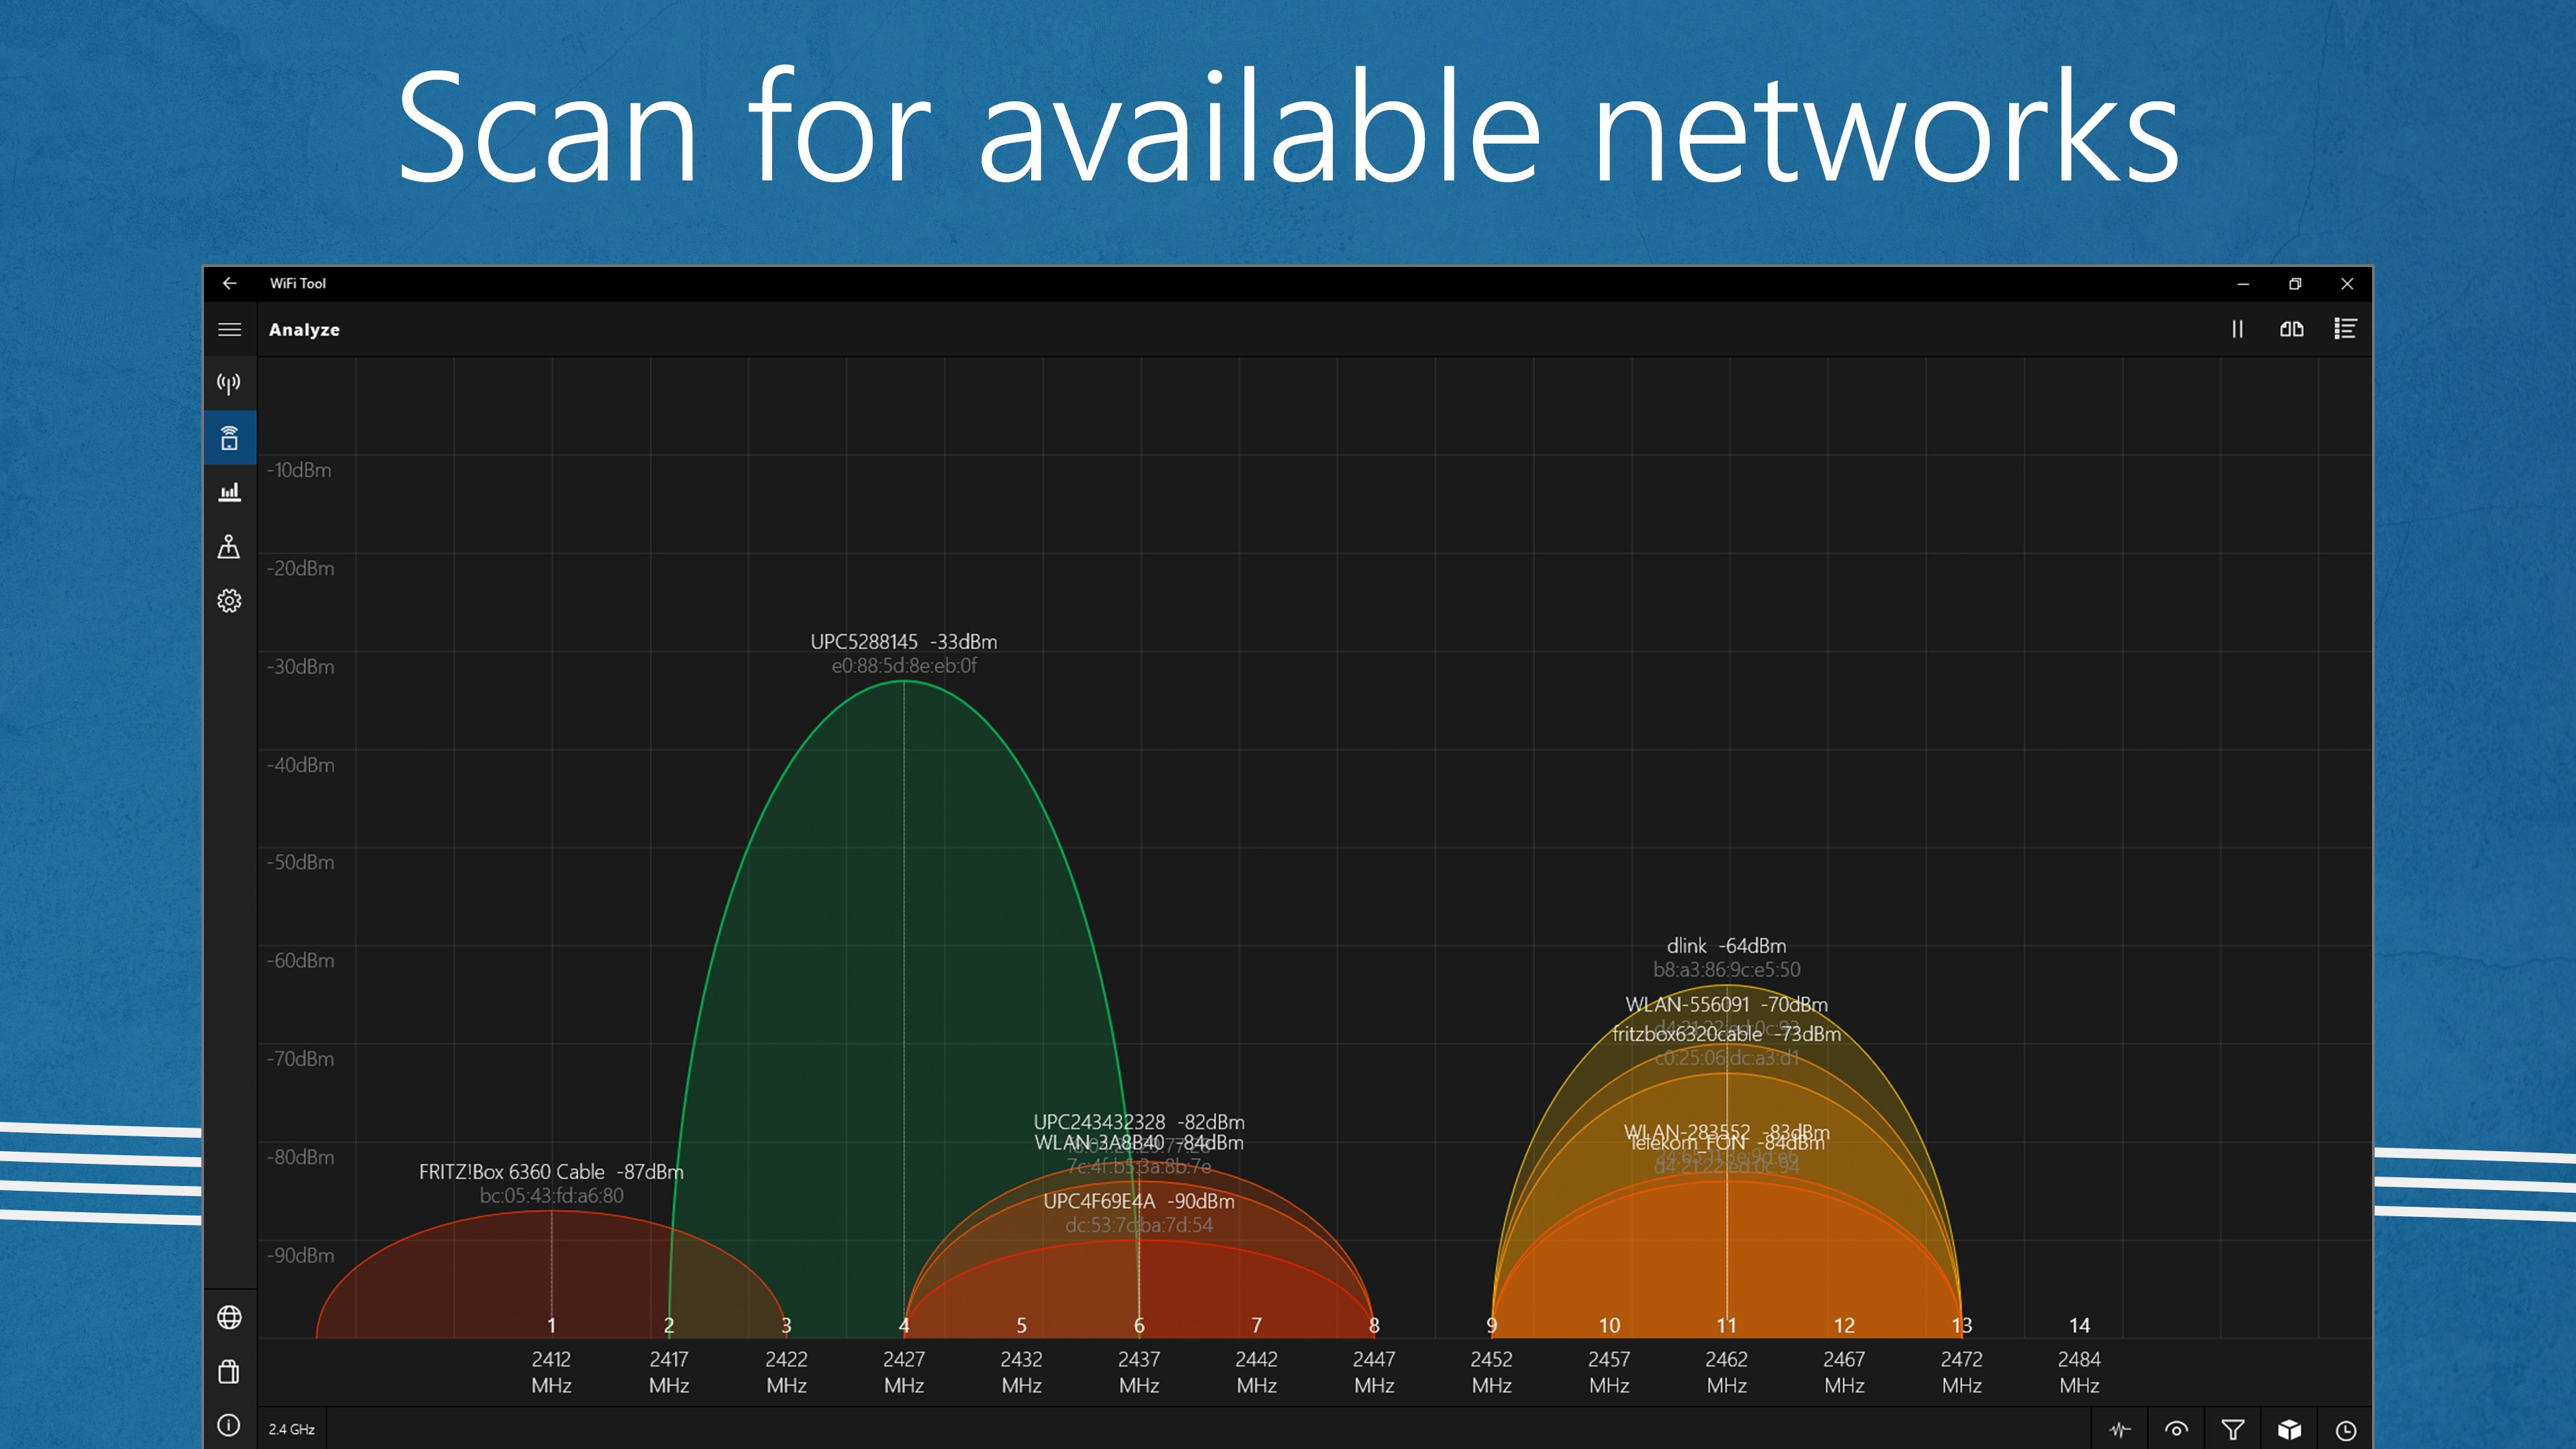
Task: Select the Analyze router icon in sidebar
Action: 229,438
